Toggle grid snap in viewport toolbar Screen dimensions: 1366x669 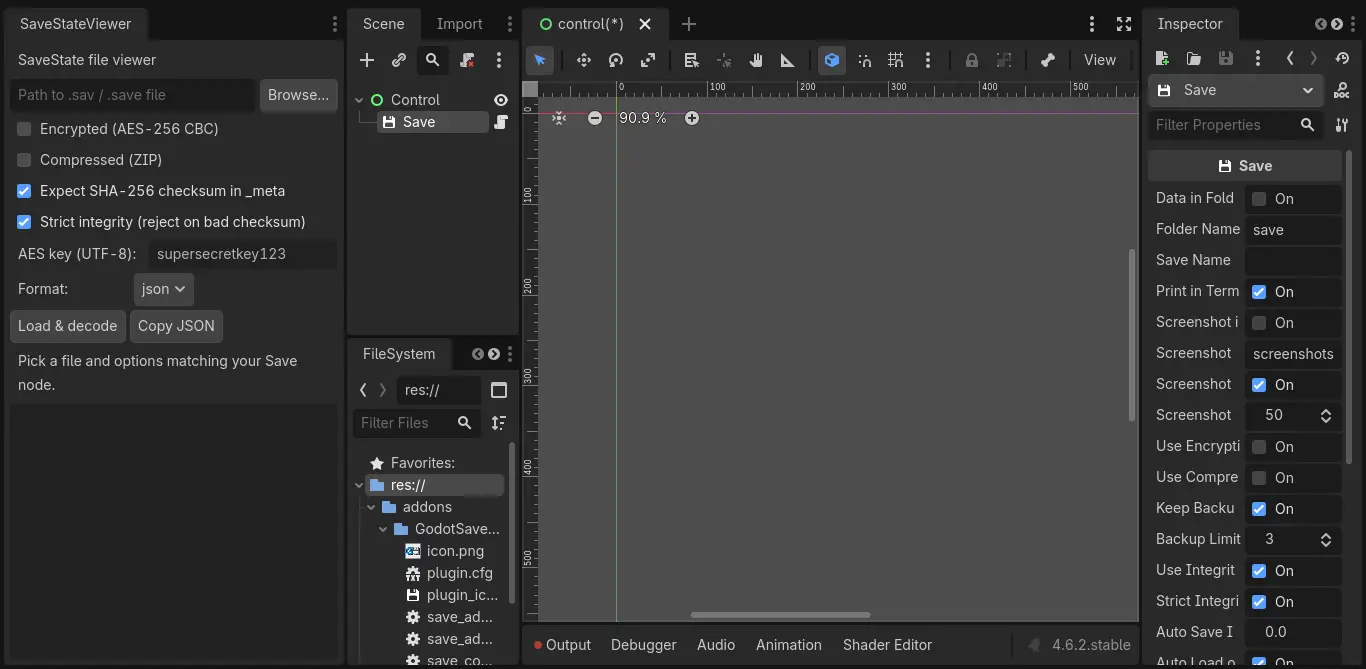pos(896,60)
